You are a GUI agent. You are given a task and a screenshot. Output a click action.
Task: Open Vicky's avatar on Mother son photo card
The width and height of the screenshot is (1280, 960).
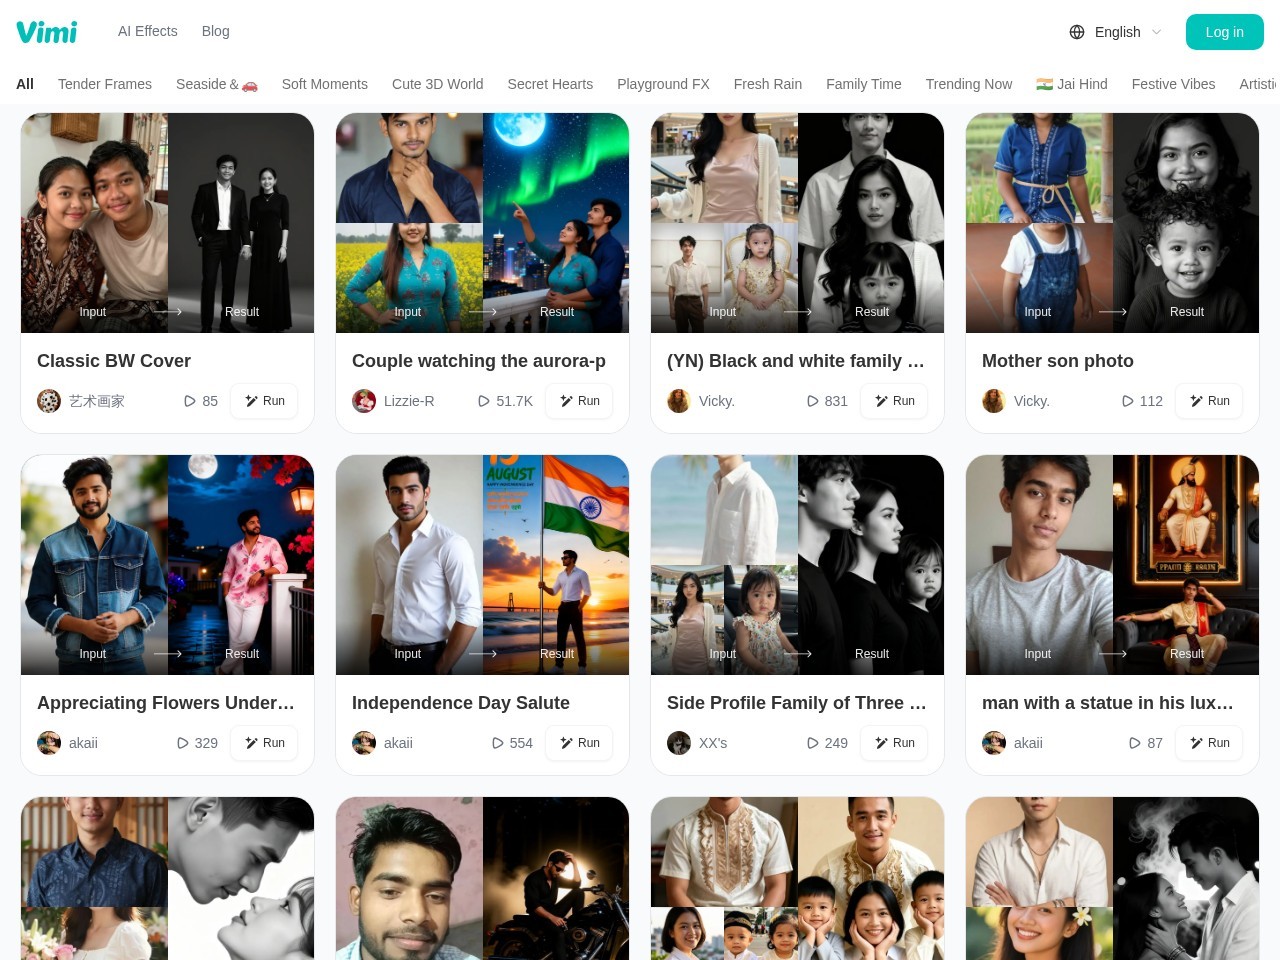994,401
